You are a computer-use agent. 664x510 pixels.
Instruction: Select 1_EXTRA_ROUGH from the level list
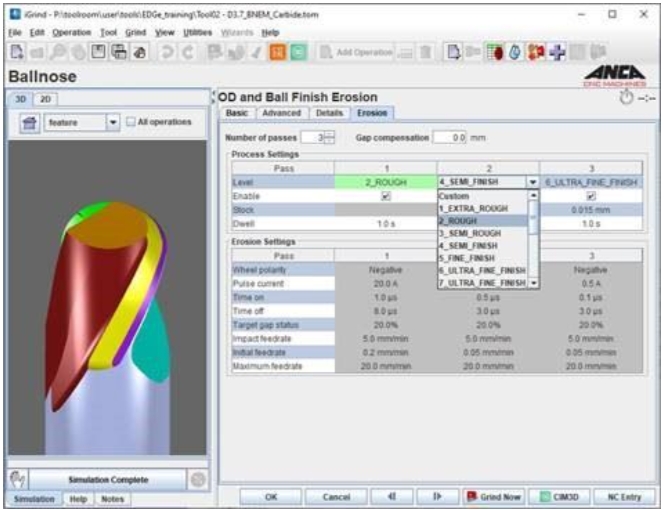point(483,208)
